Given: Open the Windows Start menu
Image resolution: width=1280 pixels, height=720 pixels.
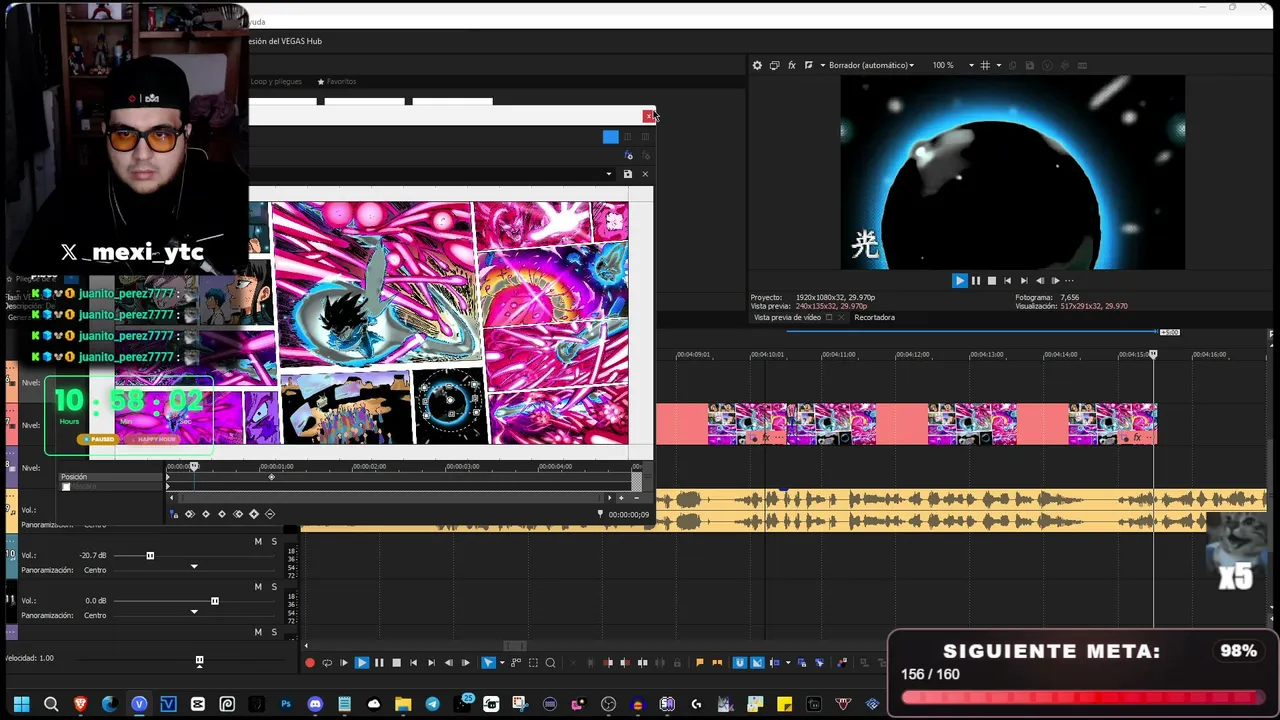Looking at the screenshot, I should click(21, 704).
